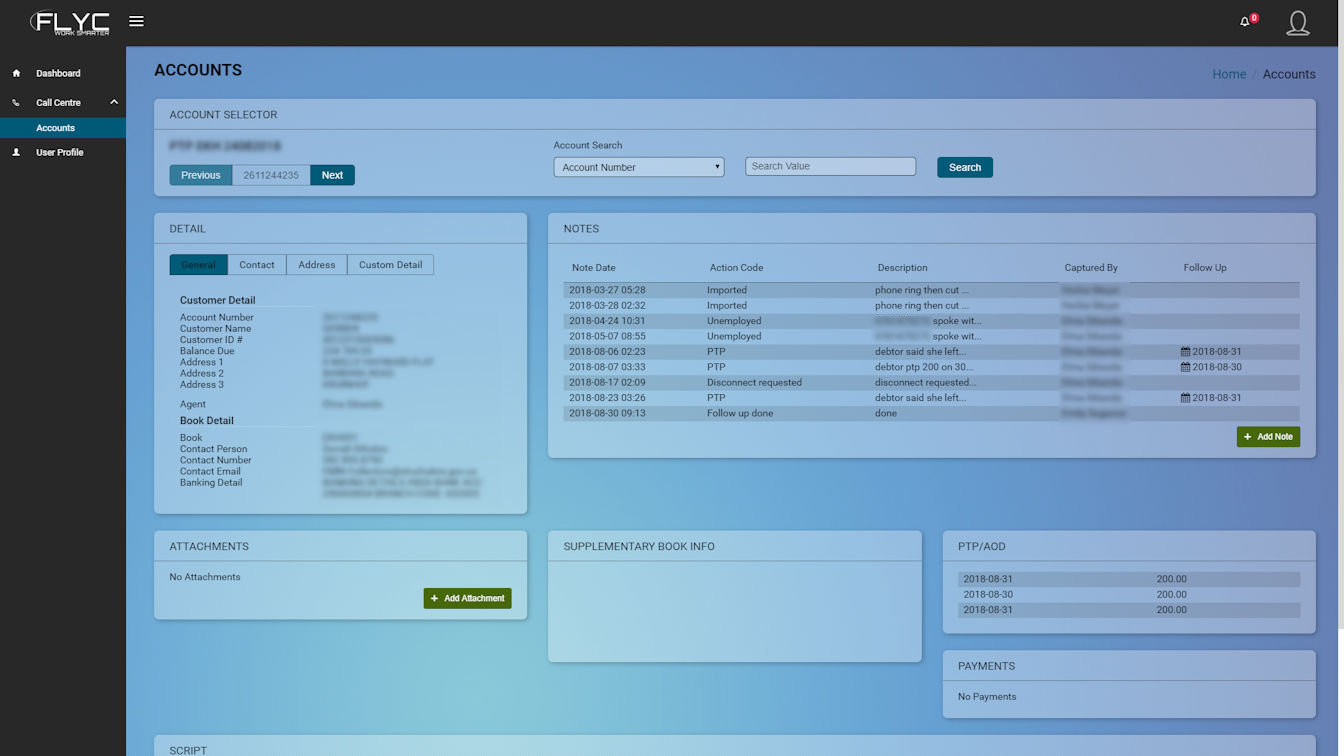Open the user profile avatar menu
This screenshot has height=756, width=1344.
point(1298,23)
